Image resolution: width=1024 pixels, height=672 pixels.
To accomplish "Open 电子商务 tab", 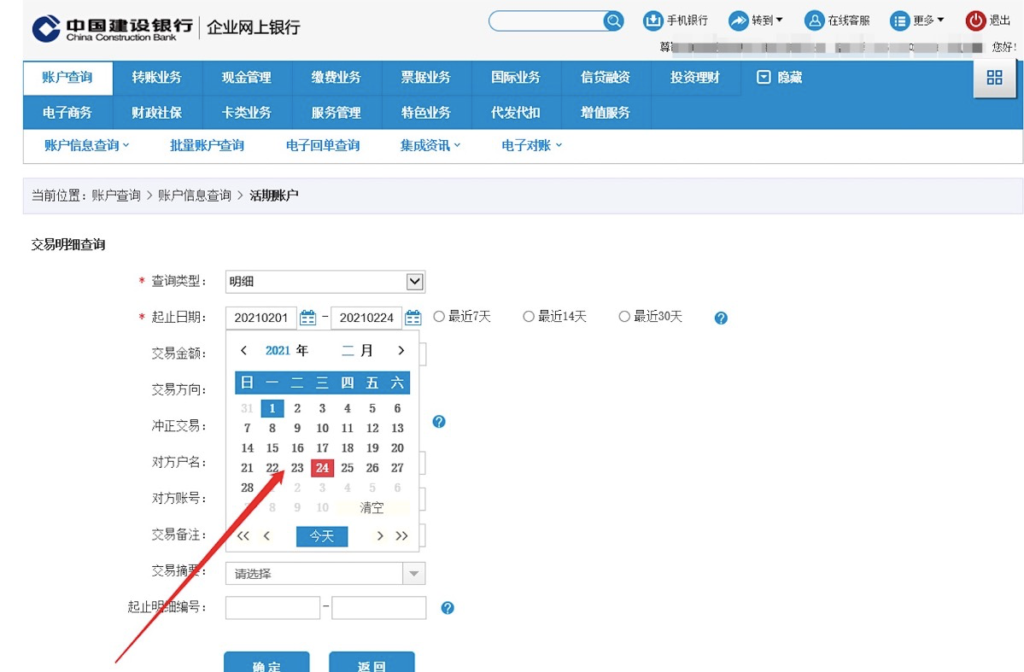I will pyautogui.click(x=67, y=112).
